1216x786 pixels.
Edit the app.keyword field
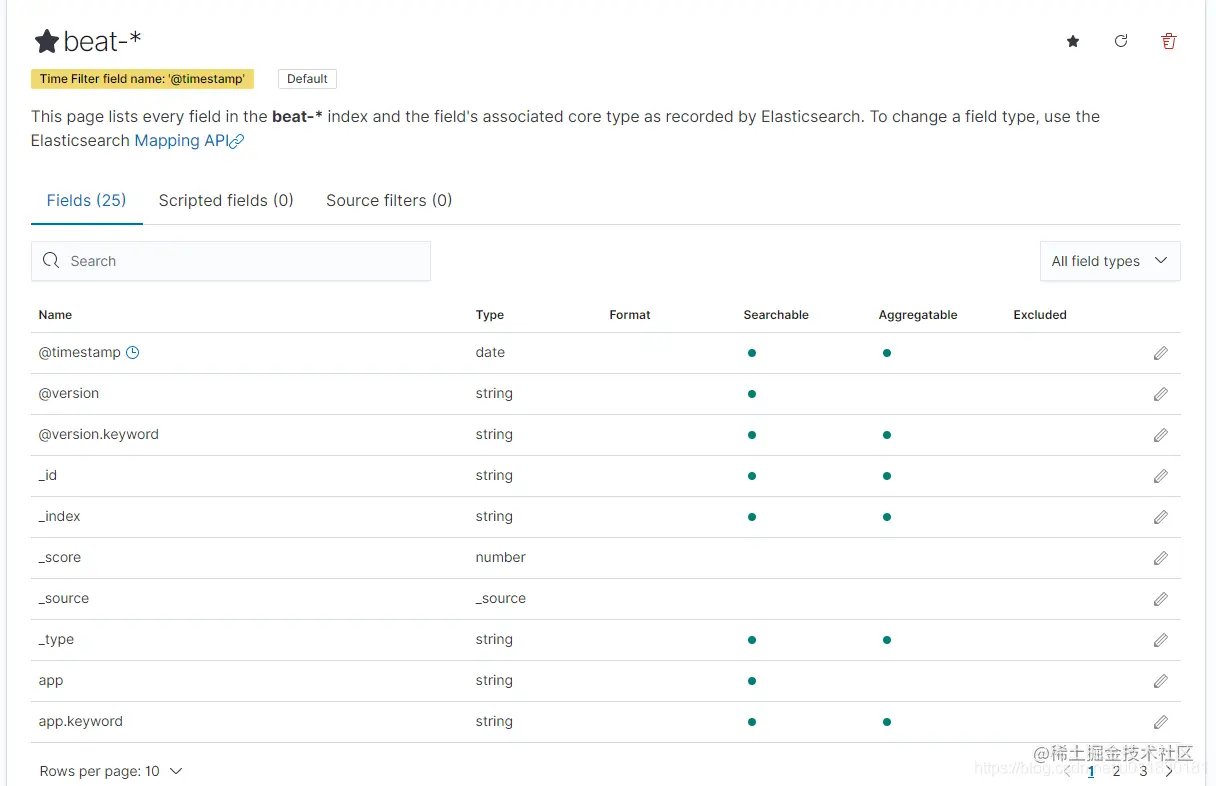(x=1160, y=722)
